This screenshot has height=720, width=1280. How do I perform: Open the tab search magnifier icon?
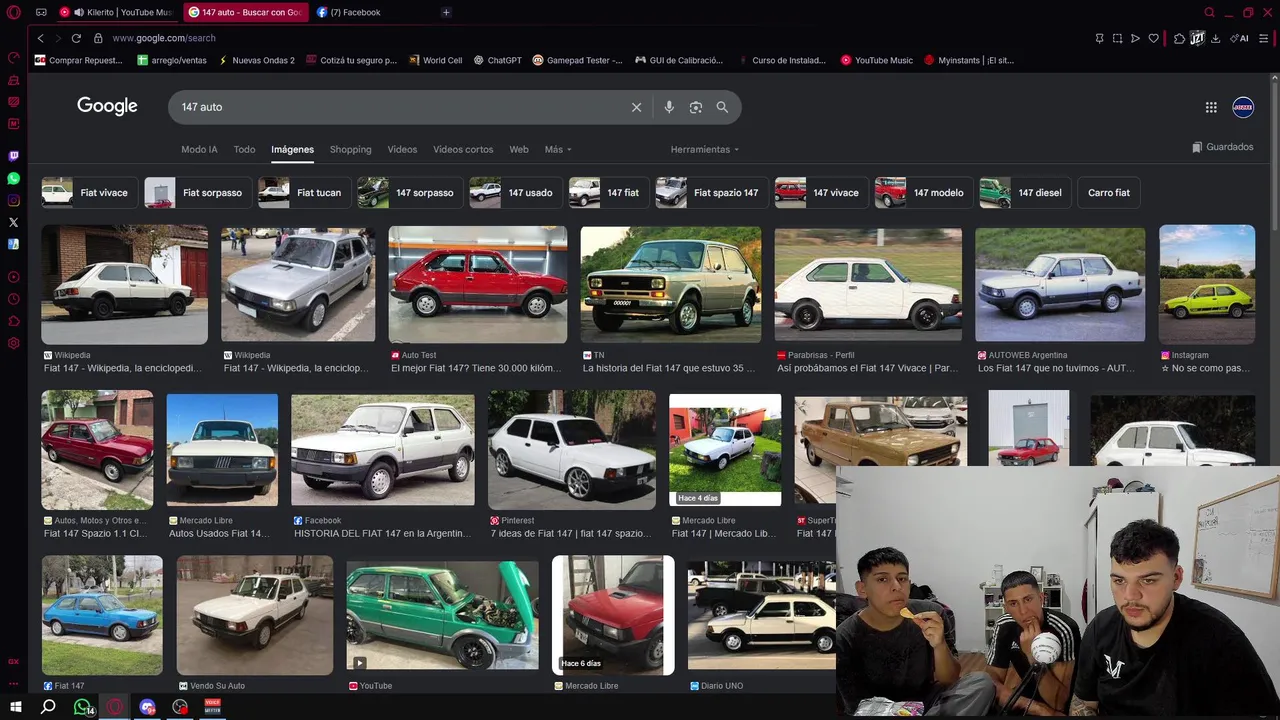pos(1209,12)
